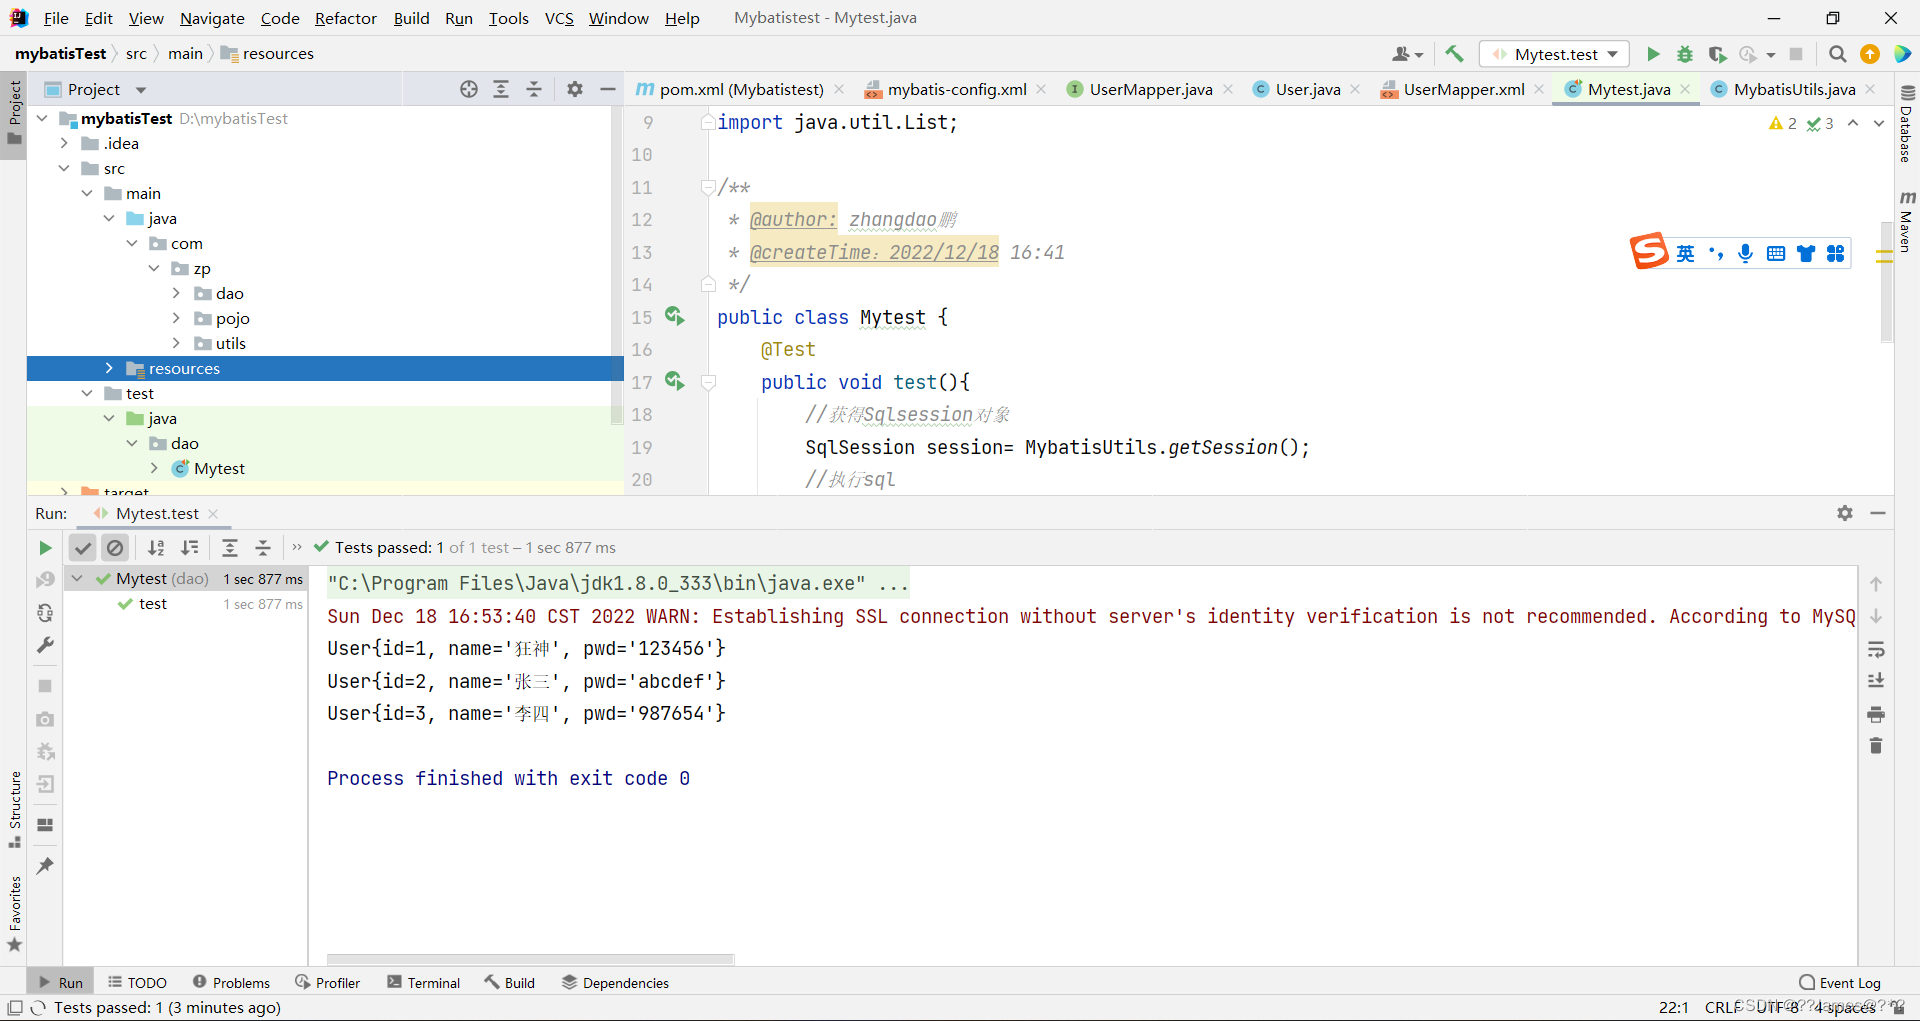Click the Build project hammer icon
This screenshot has height=1021, width=1920.
(1454, 54)
